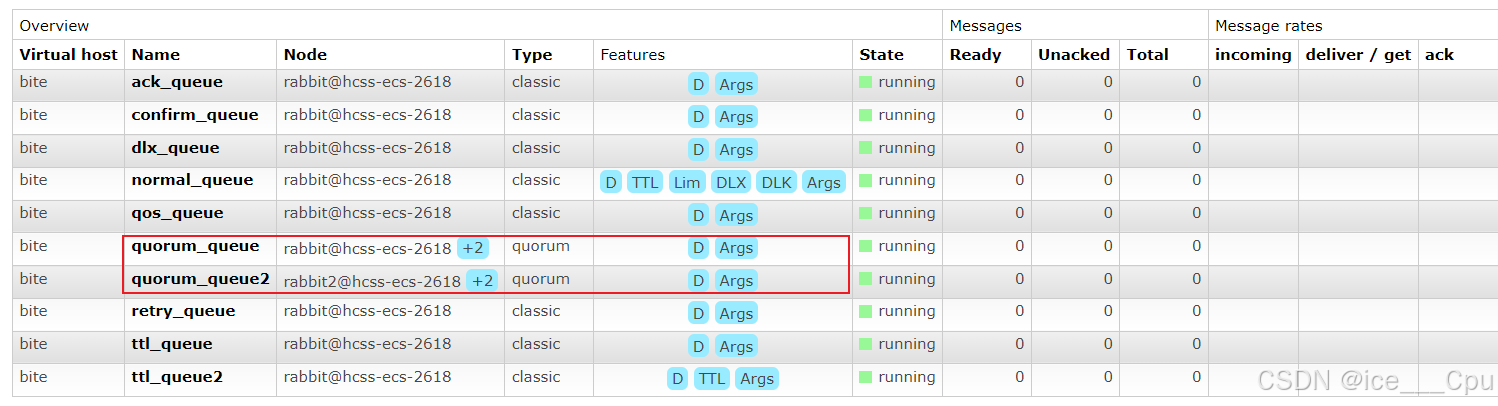This screenshot has width=1498, height=406.
Task: Click the D badge of ttl_queue2
Action: click(x=678, y=379)
